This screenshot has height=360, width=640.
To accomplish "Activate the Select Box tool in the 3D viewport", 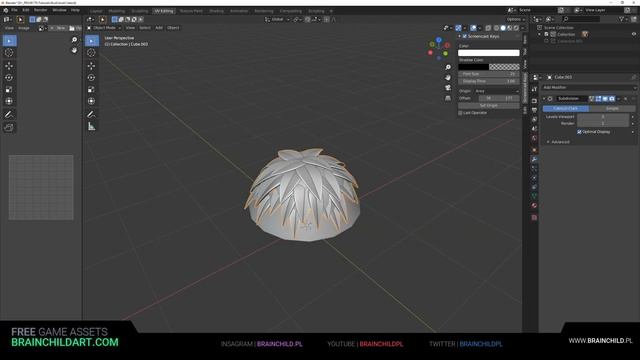I will coord(92,40).
